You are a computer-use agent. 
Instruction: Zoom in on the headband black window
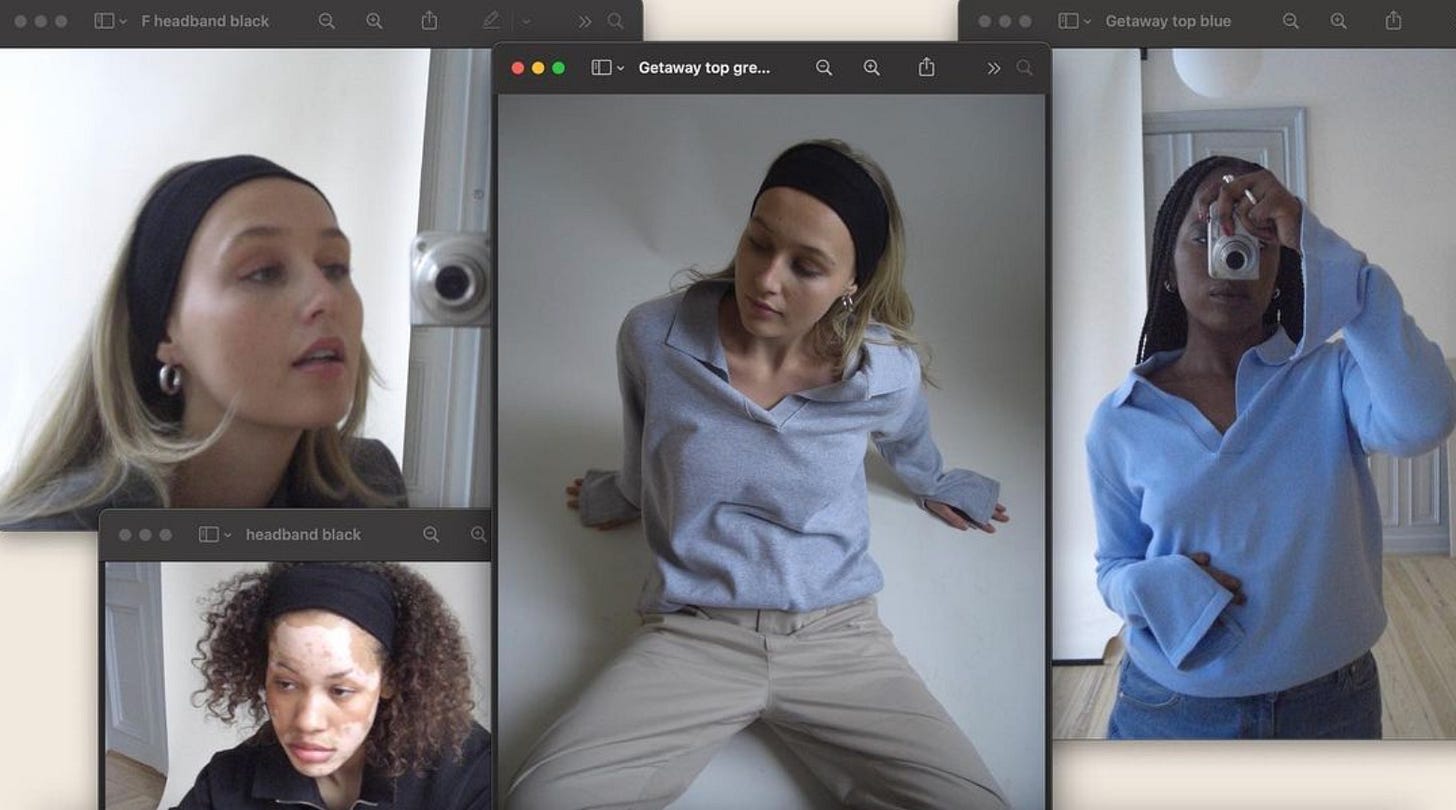[479, 535]
